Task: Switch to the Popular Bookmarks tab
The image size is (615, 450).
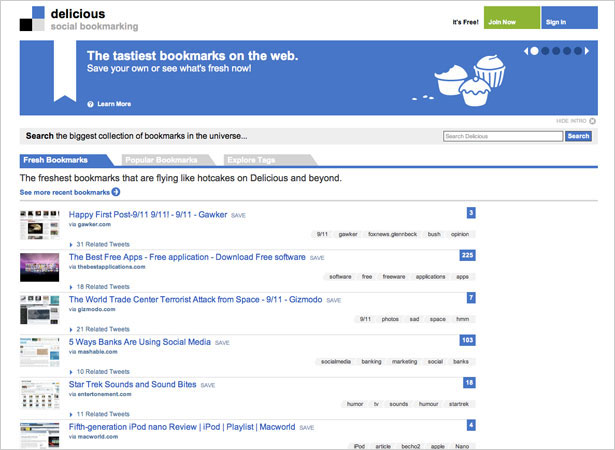Action: 167,160
